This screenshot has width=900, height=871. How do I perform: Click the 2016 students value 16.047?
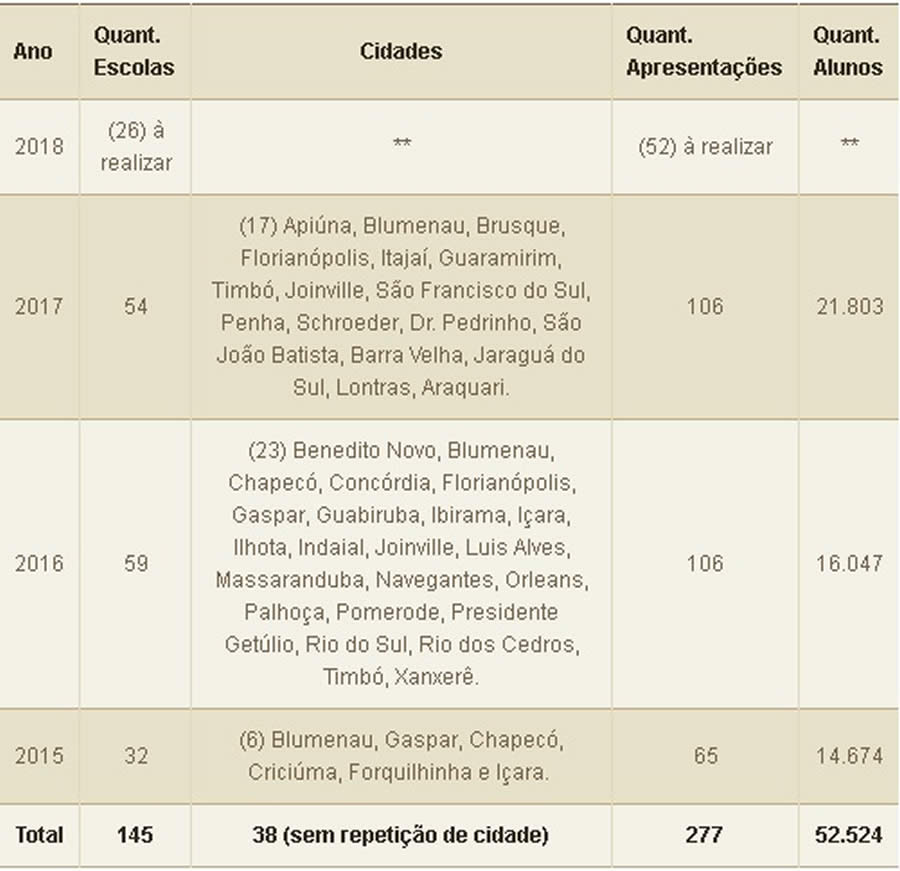pos(848,563)
